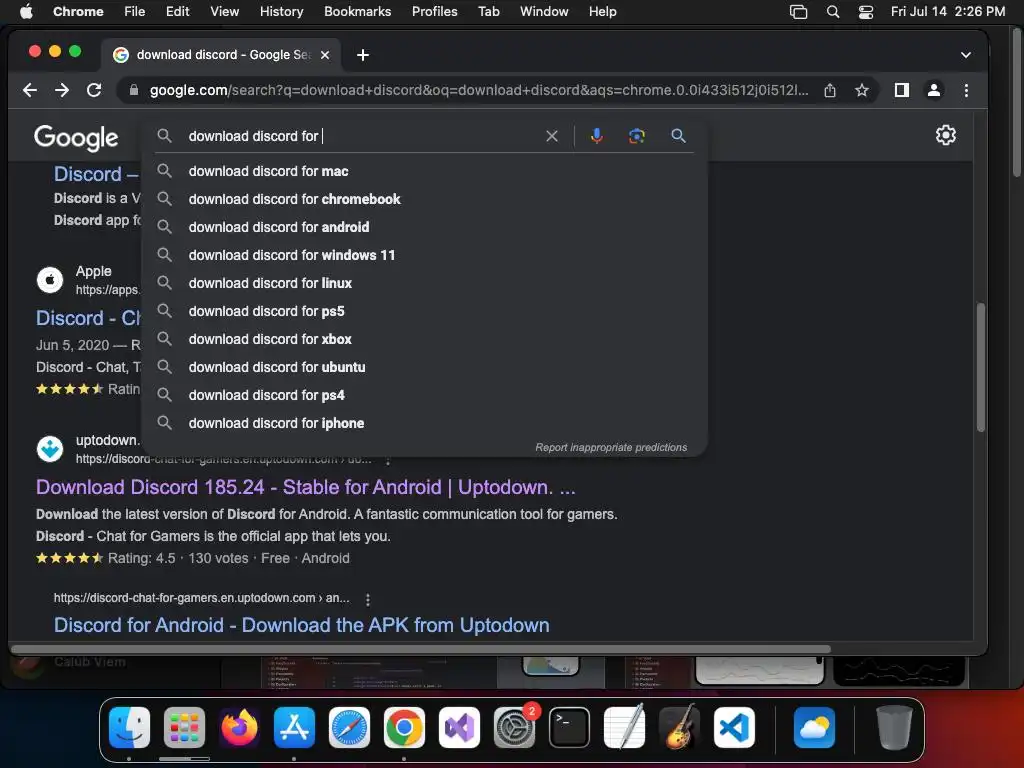Open the Profiles menu
Image resolution: width=1024 pixels, height=768 pixels.
[434, 12]
